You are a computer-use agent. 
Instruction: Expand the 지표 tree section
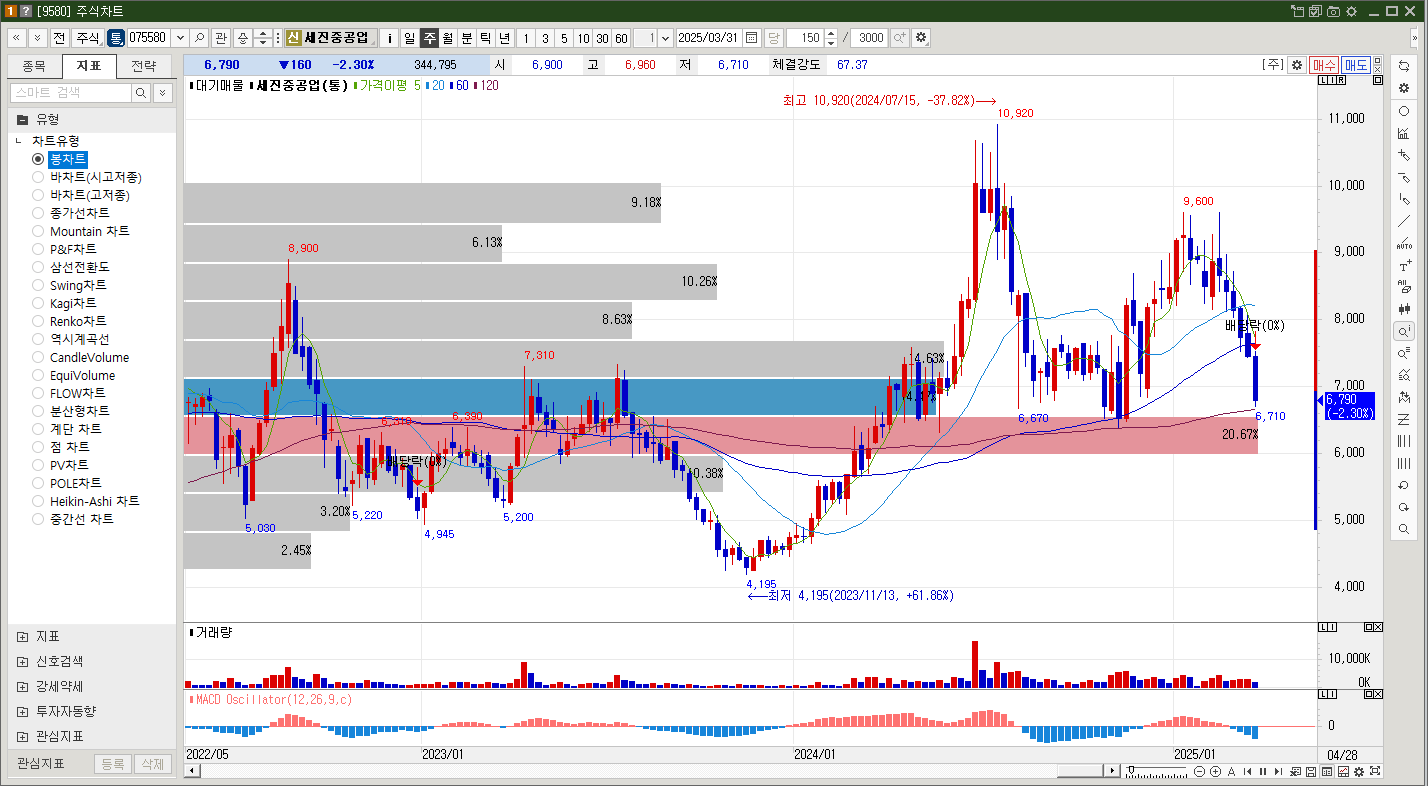point(22,636)
